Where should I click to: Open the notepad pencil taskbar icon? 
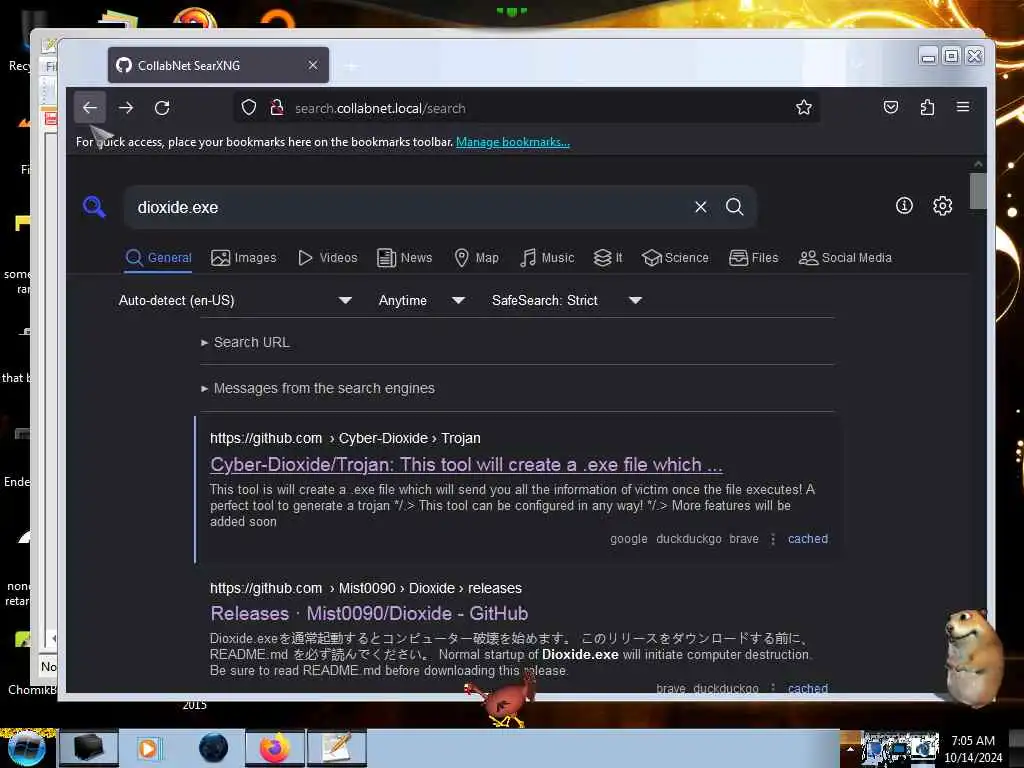point(337,748)
